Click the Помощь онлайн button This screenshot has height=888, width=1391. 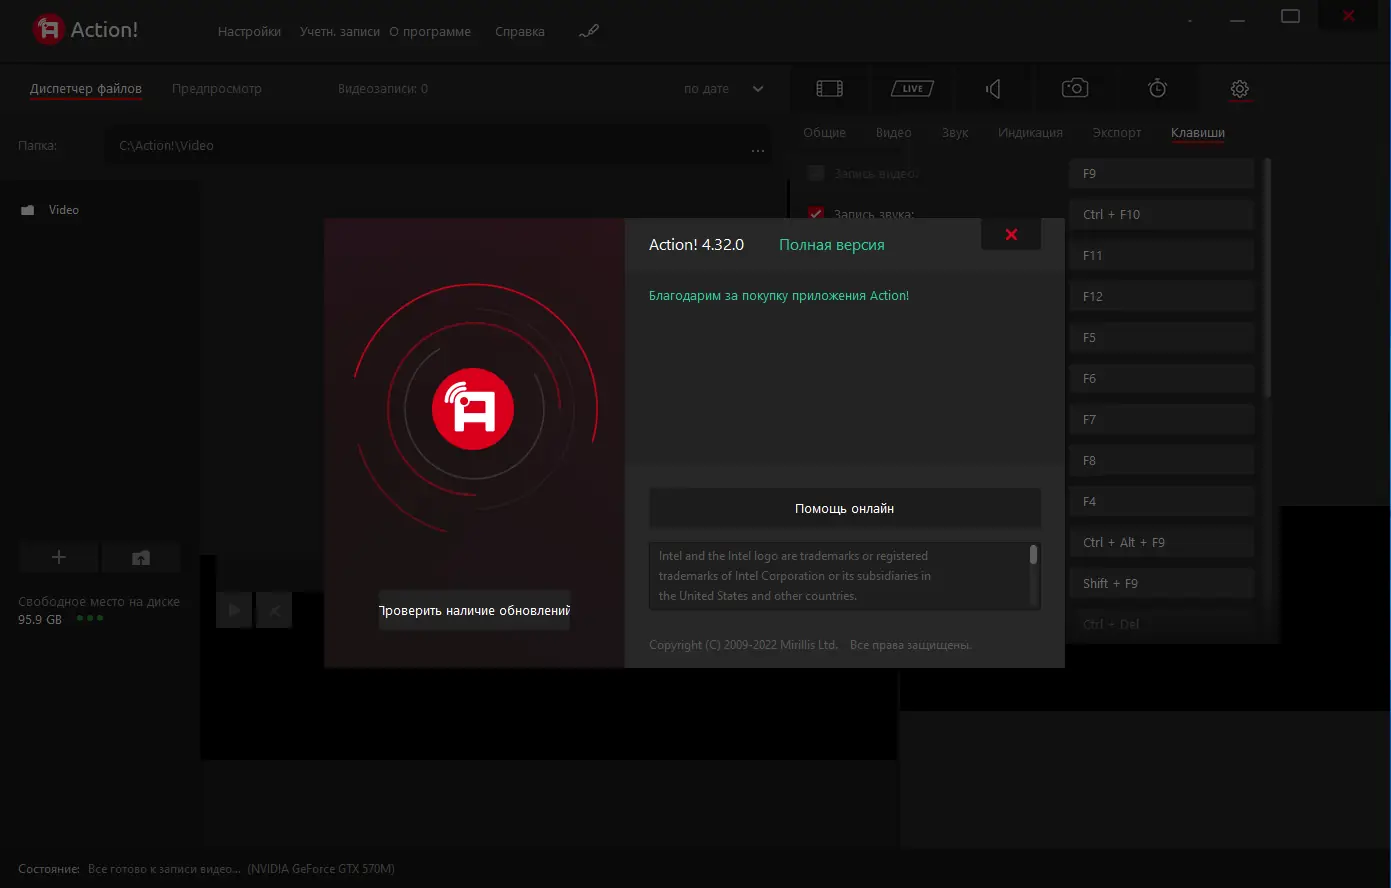(x=845, y=508)
